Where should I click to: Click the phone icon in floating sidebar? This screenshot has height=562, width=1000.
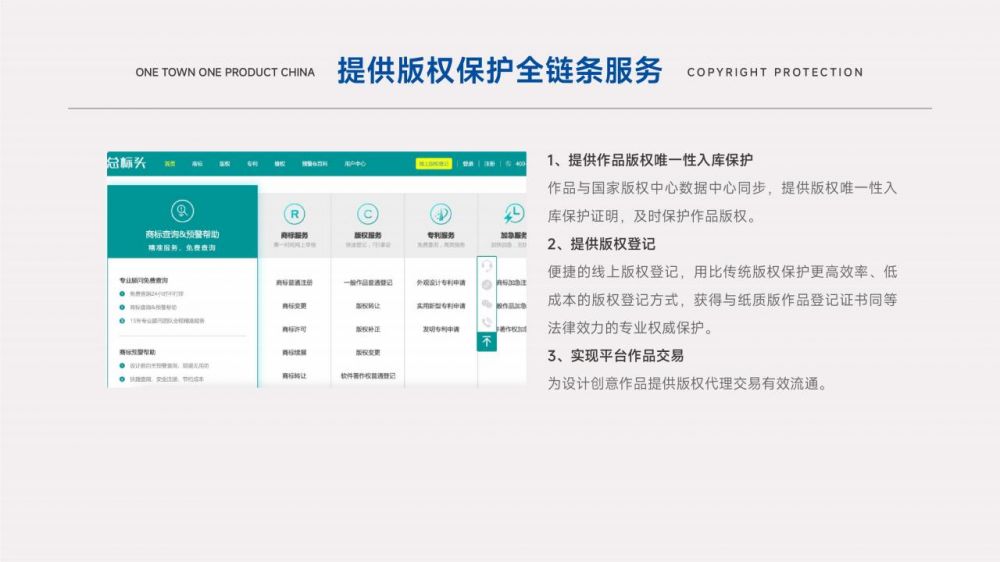[487, 322]
